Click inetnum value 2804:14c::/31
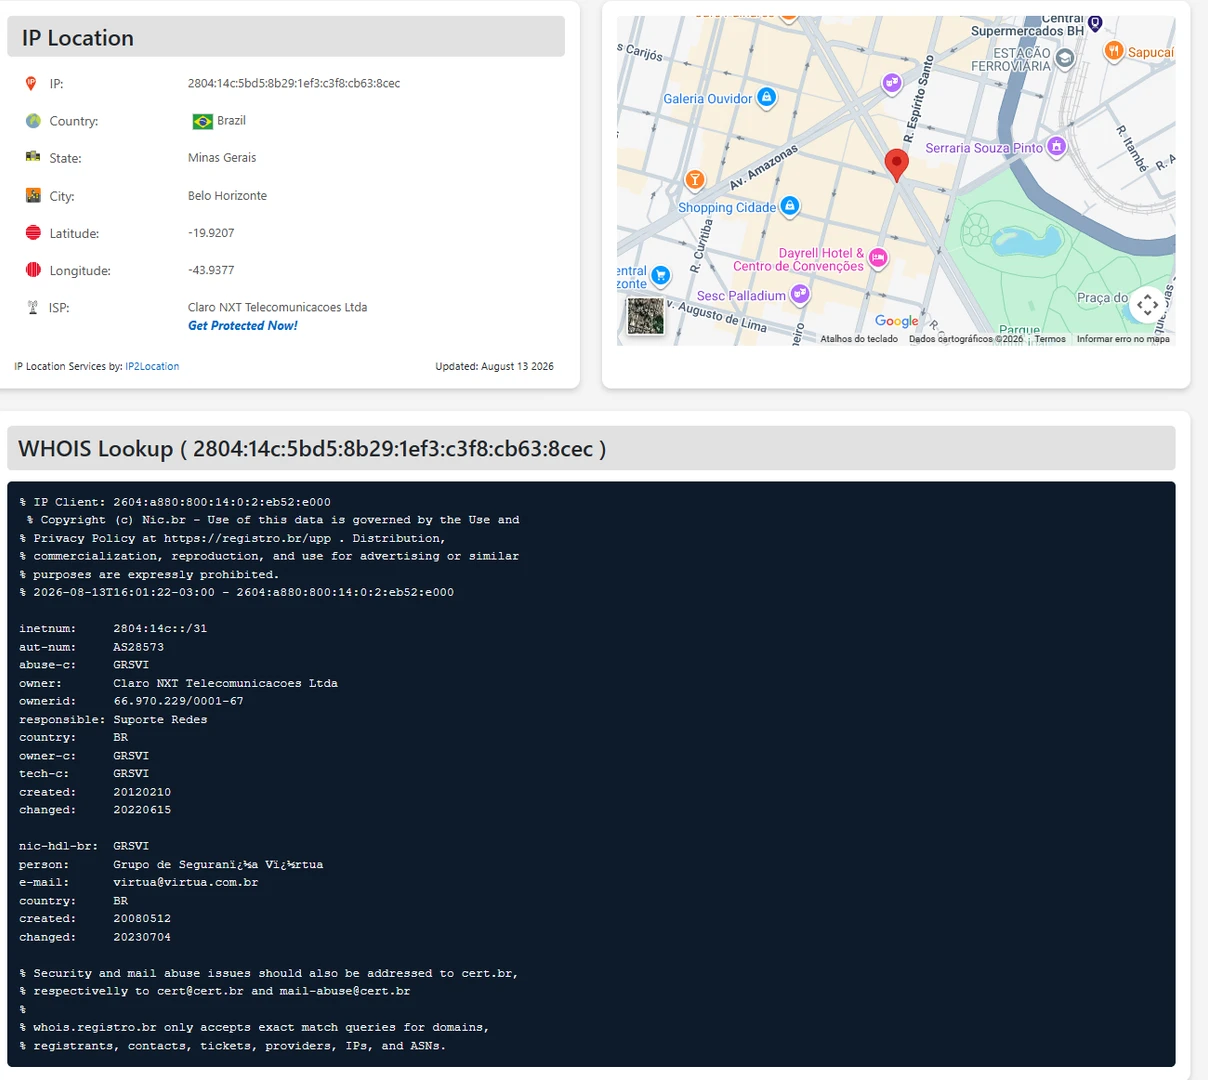 coord(160,629)
